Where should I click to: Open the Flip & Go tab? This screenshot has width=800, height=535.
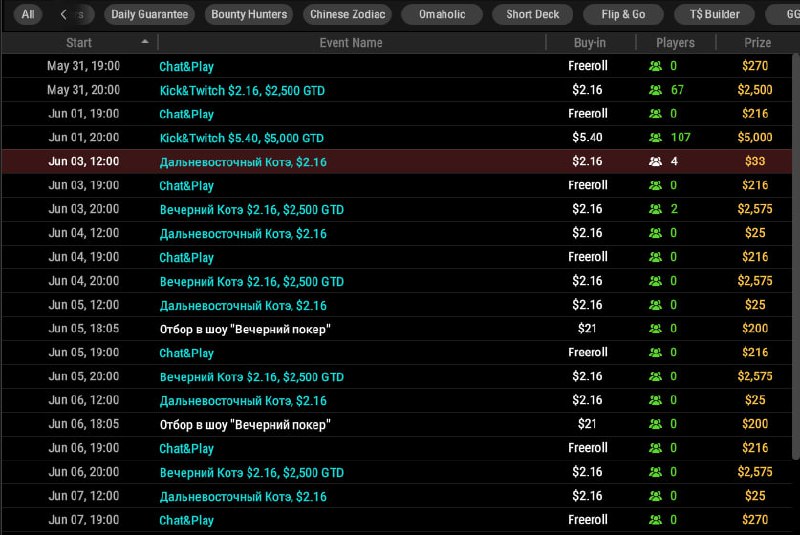coord(623,14)
